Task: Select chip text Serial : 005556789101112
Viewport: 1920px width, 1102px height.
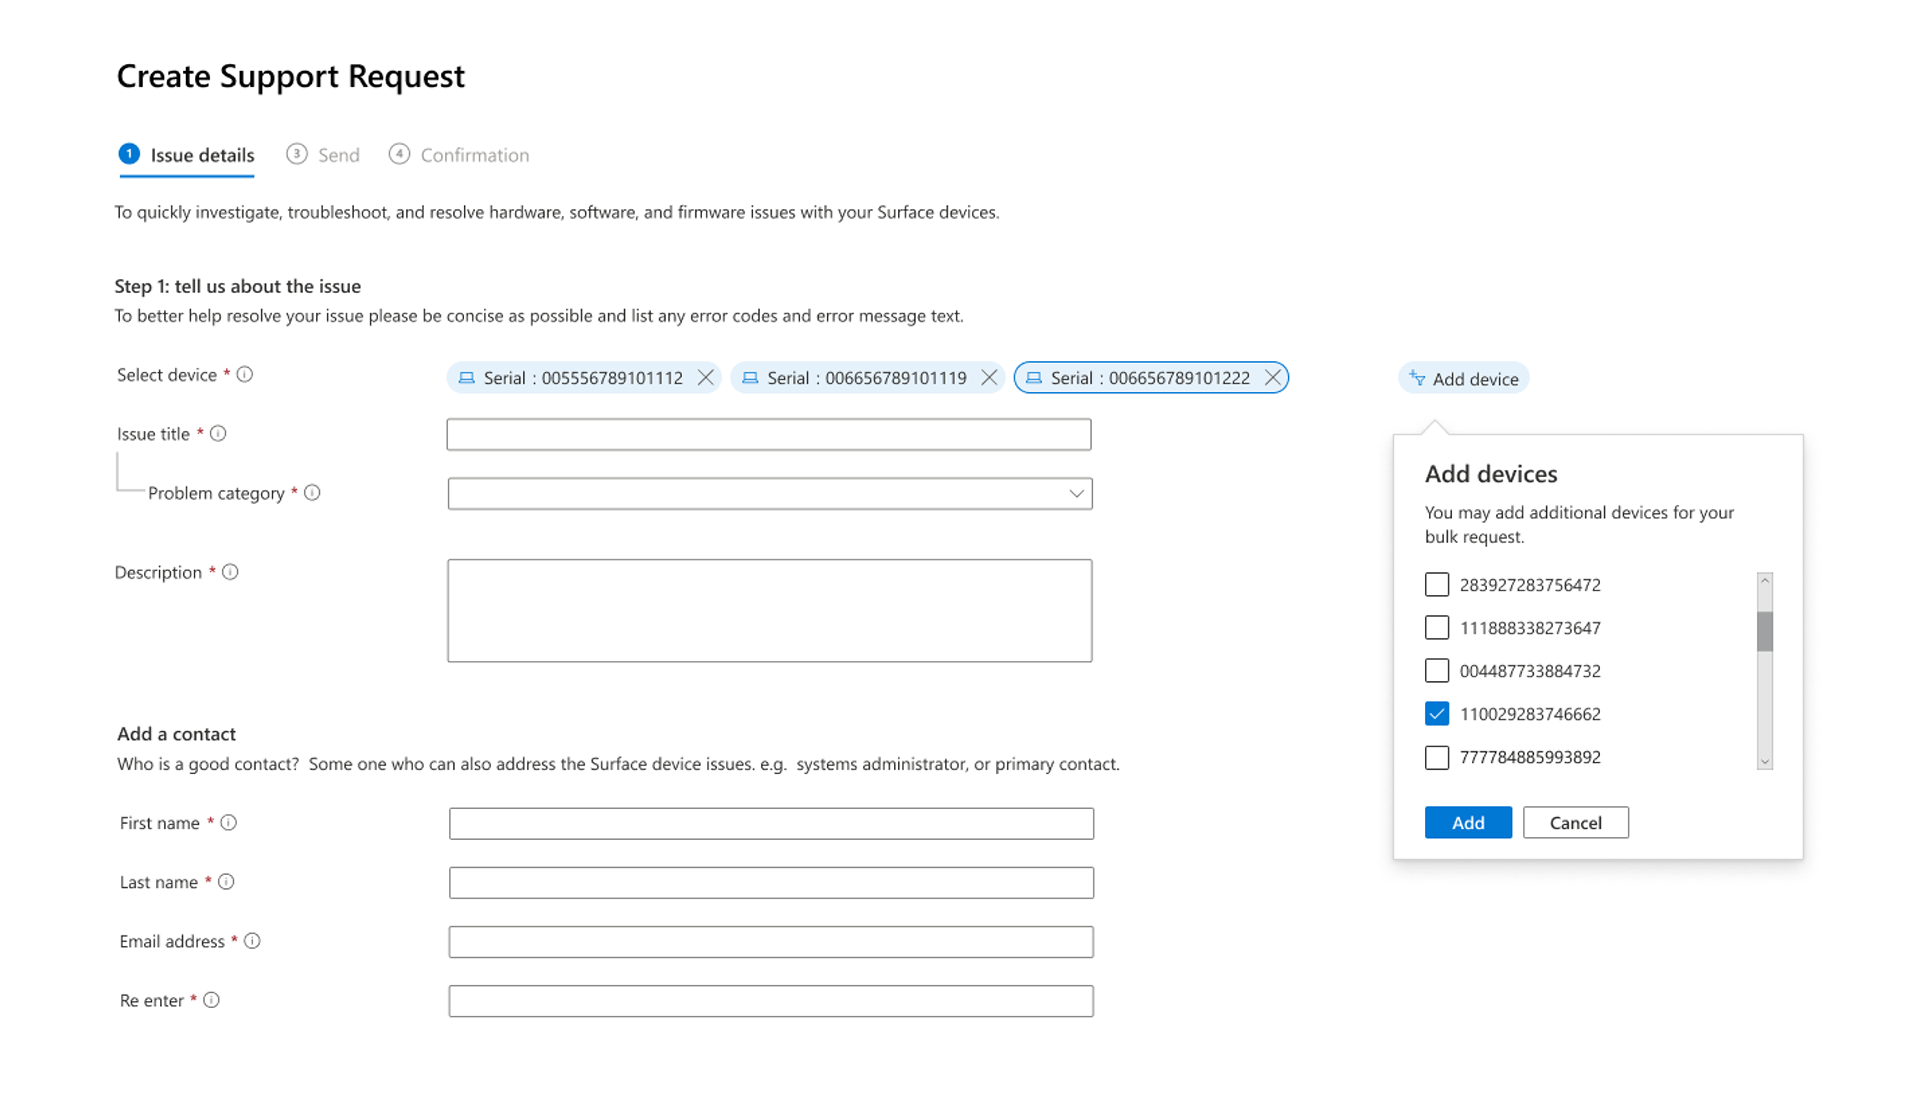Action: [583, 378]
